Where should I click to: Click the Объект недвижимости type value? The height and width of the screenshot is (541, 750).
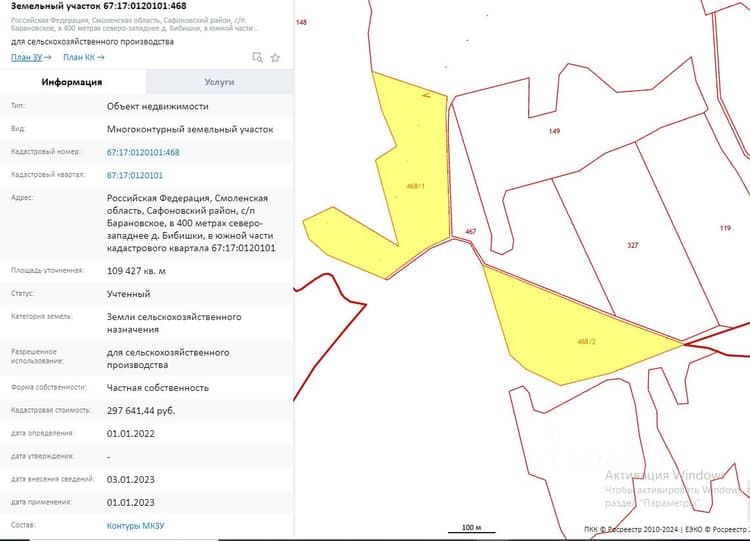click(x=157, y=106)
